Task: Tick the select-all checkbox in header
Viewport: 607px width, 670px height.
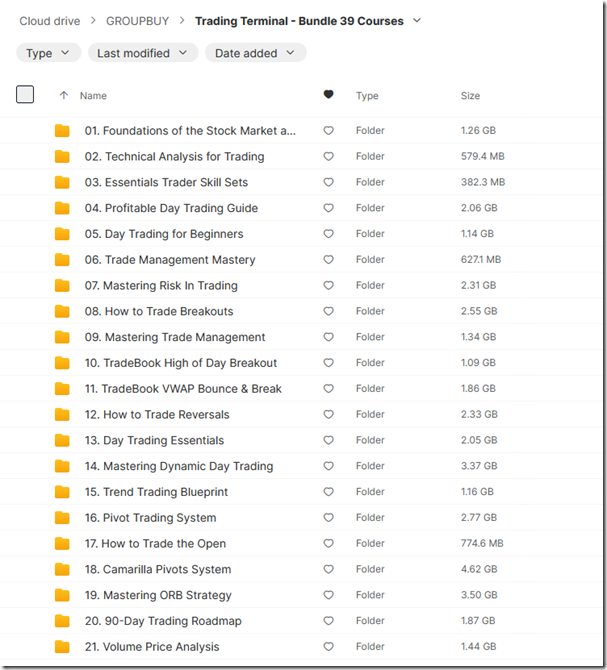Action: pos(25,94)
